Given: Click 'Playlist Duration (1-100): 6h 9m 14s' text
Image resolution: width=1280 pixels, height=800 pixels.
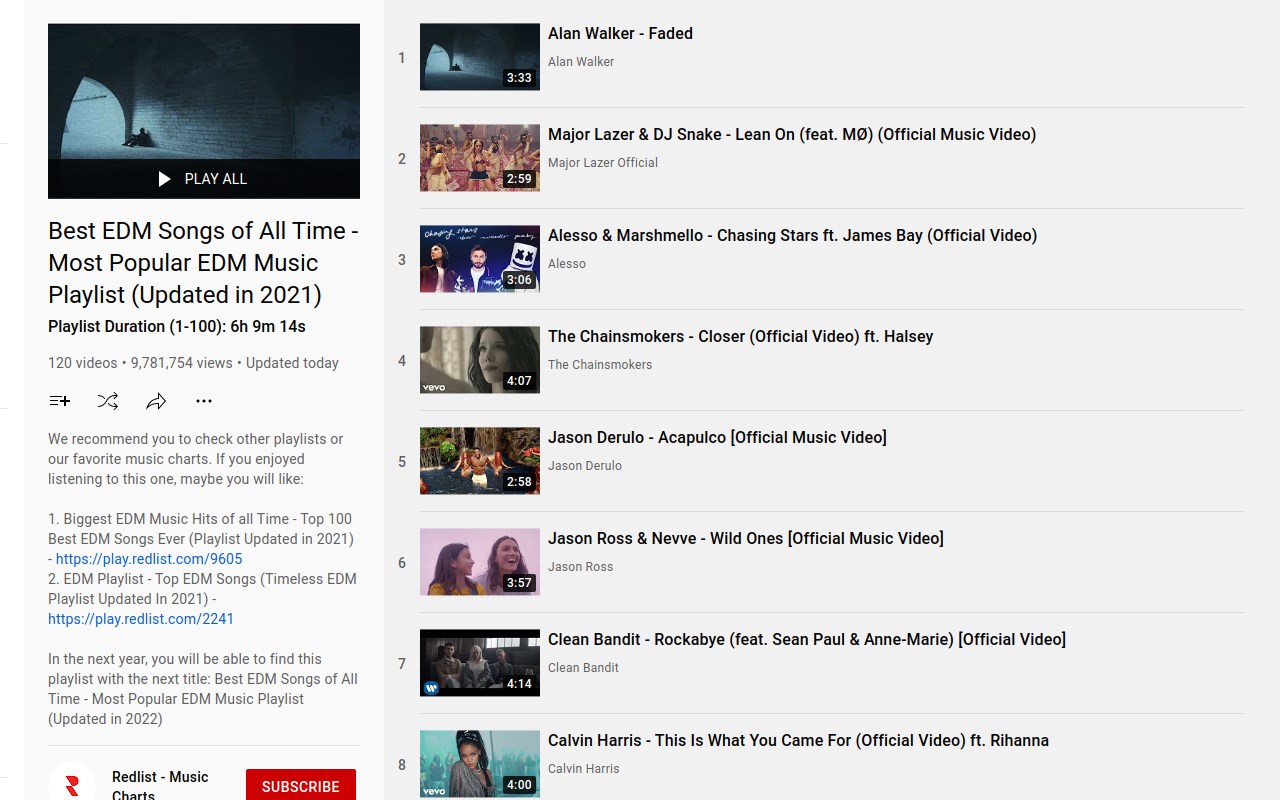Looking at the screenshot, I should [x=177, y=326].
